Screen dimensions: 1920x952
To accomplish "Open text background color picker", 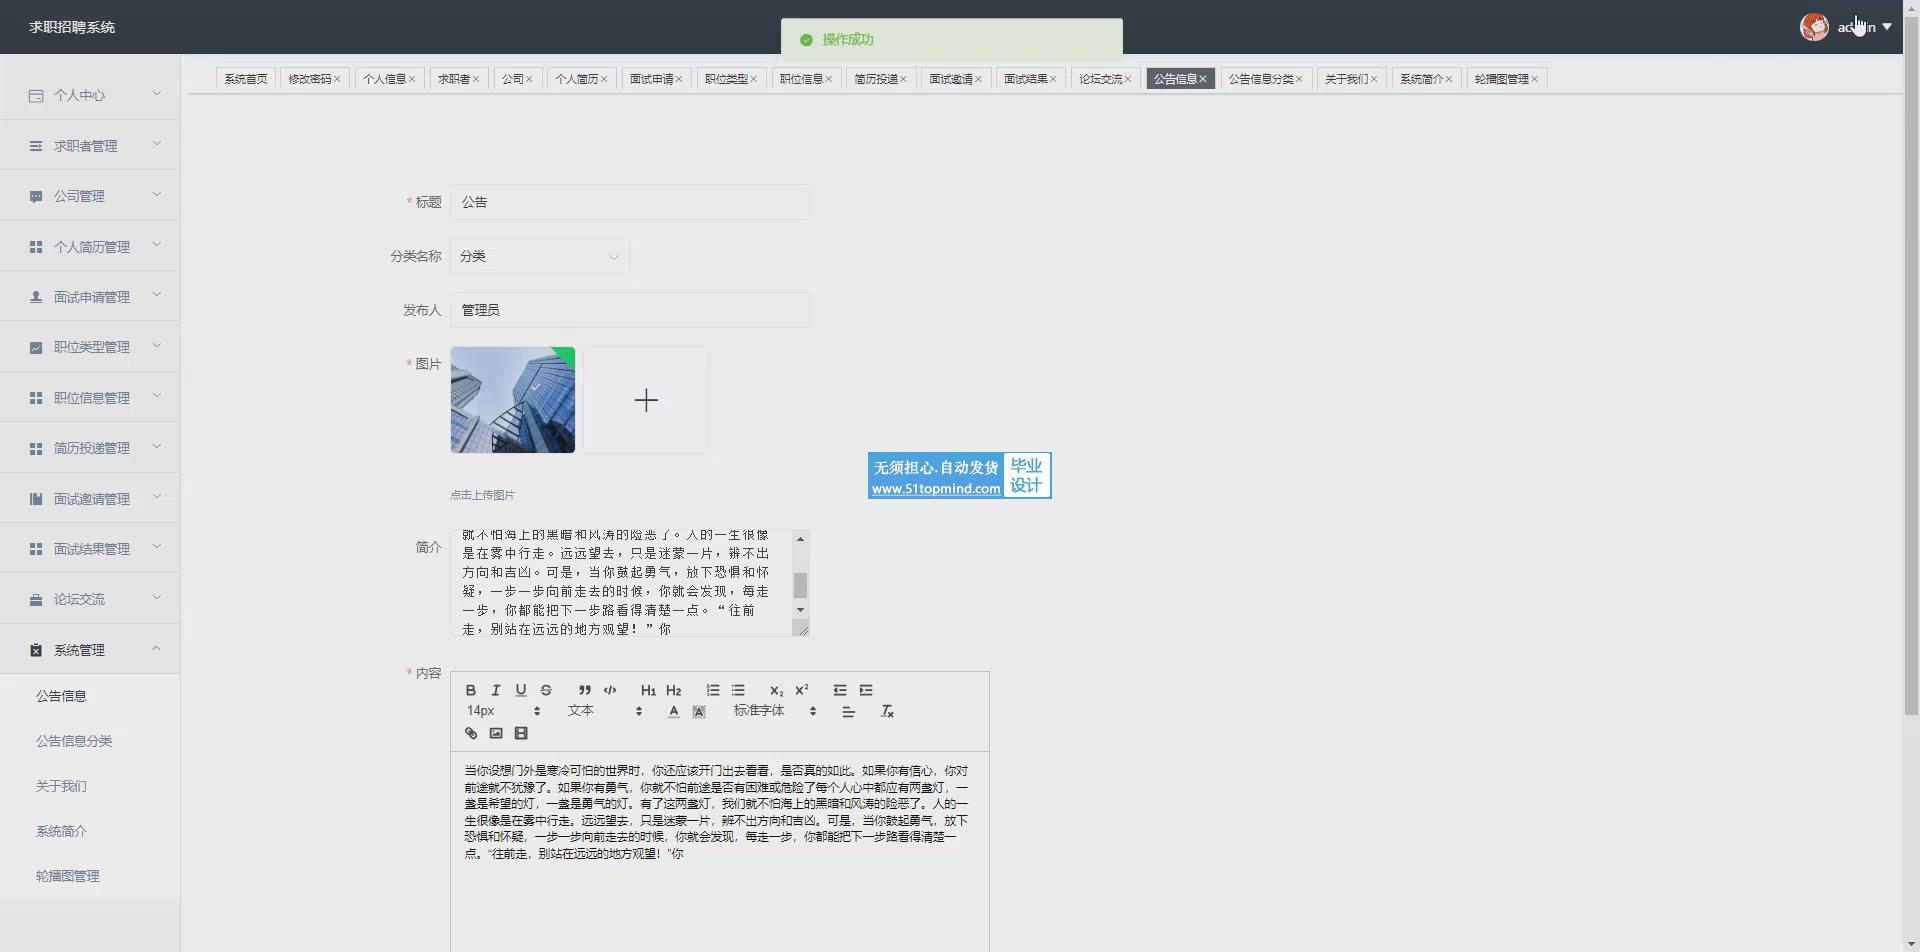I will 699,711.
